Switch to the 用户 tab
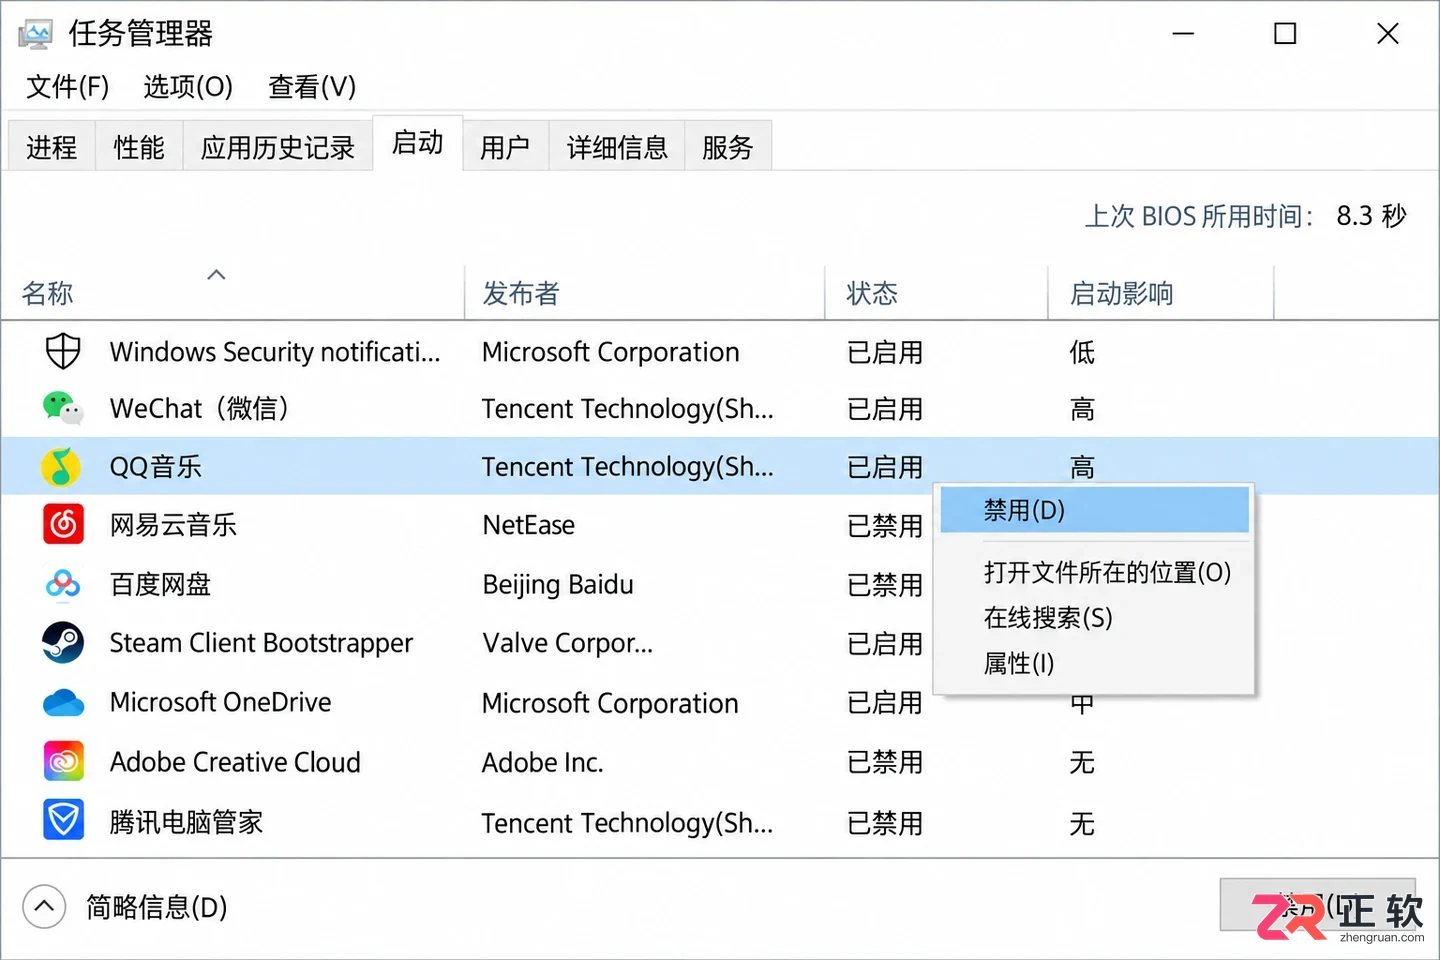Viewport: 1440px width, 960px height. [x=505, y=147]
